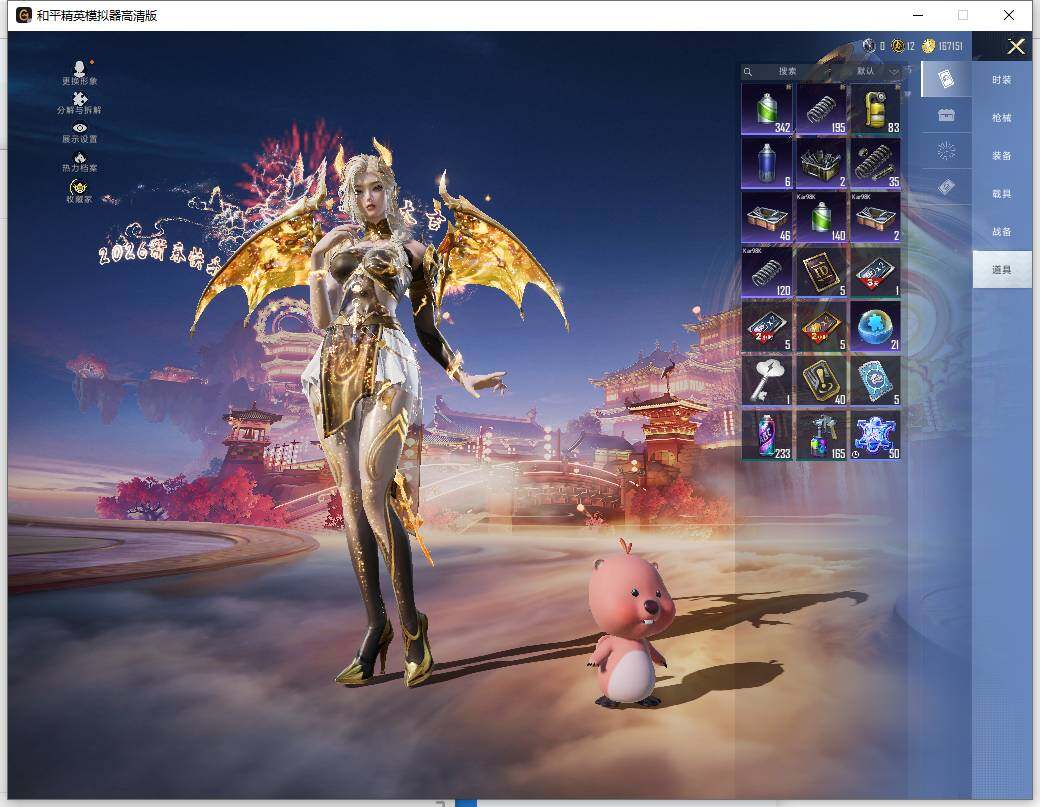
Task: Open the 默认 sort dropdown
Action: point(876,72)
